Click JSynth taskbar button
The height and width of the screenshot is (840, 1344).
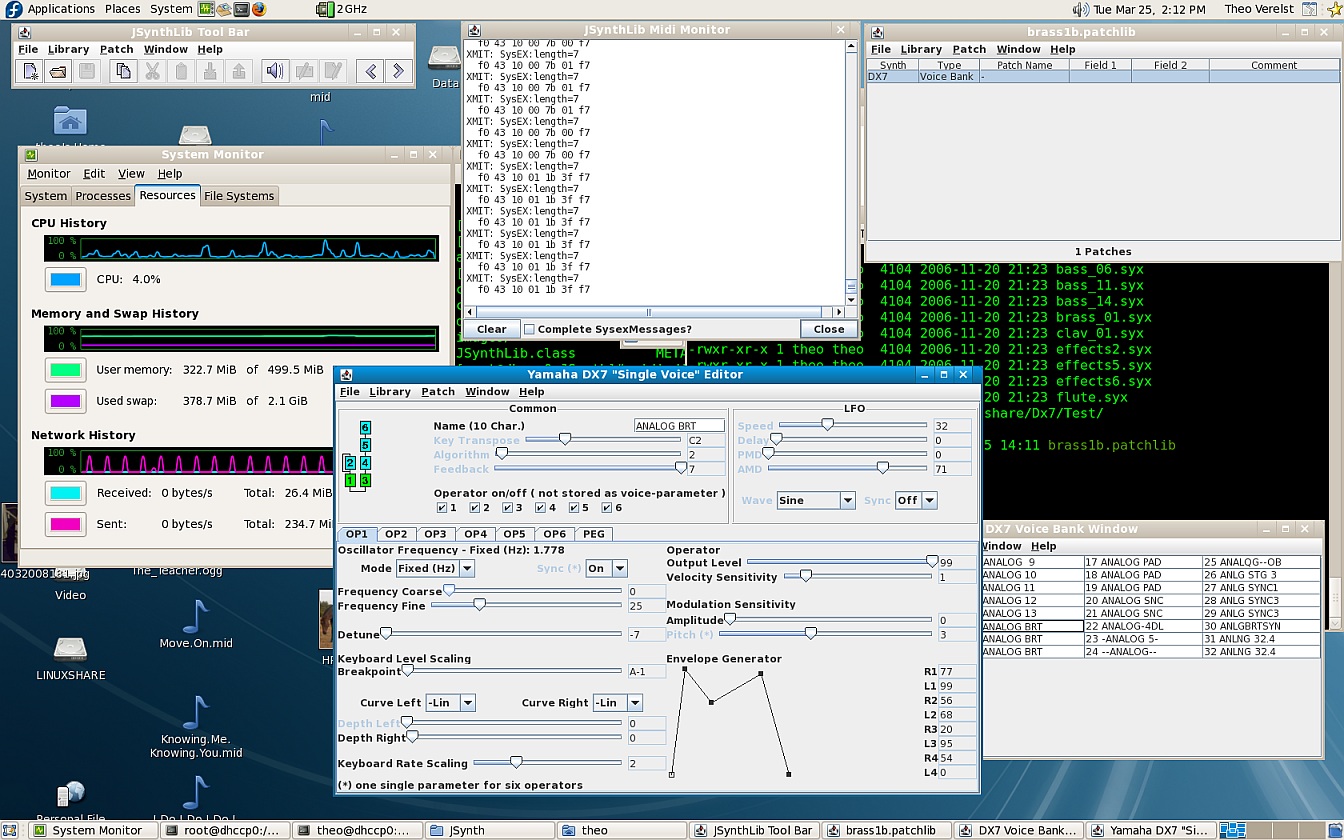[490, 830]
